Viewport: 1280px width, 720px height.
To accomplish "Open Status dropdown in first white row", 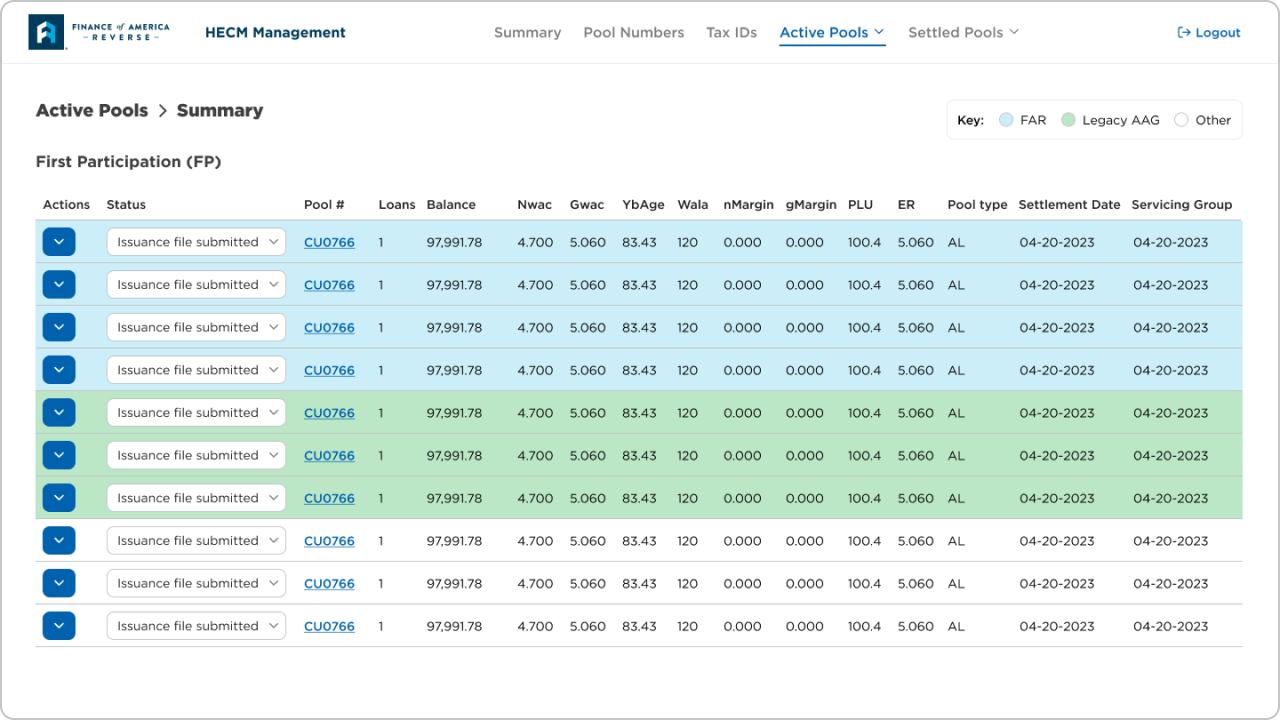I will pyautogui.click(x=196, y=541).
